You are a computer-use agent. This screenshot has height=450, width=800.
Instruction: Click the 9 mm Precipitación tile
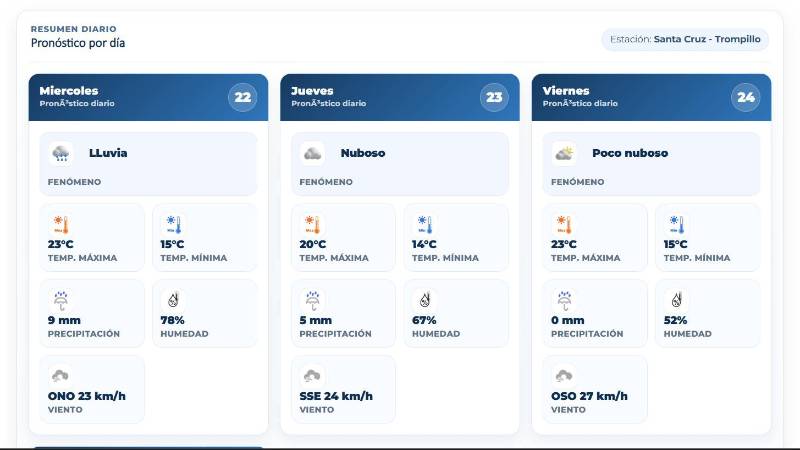click(x=92, y=313)
